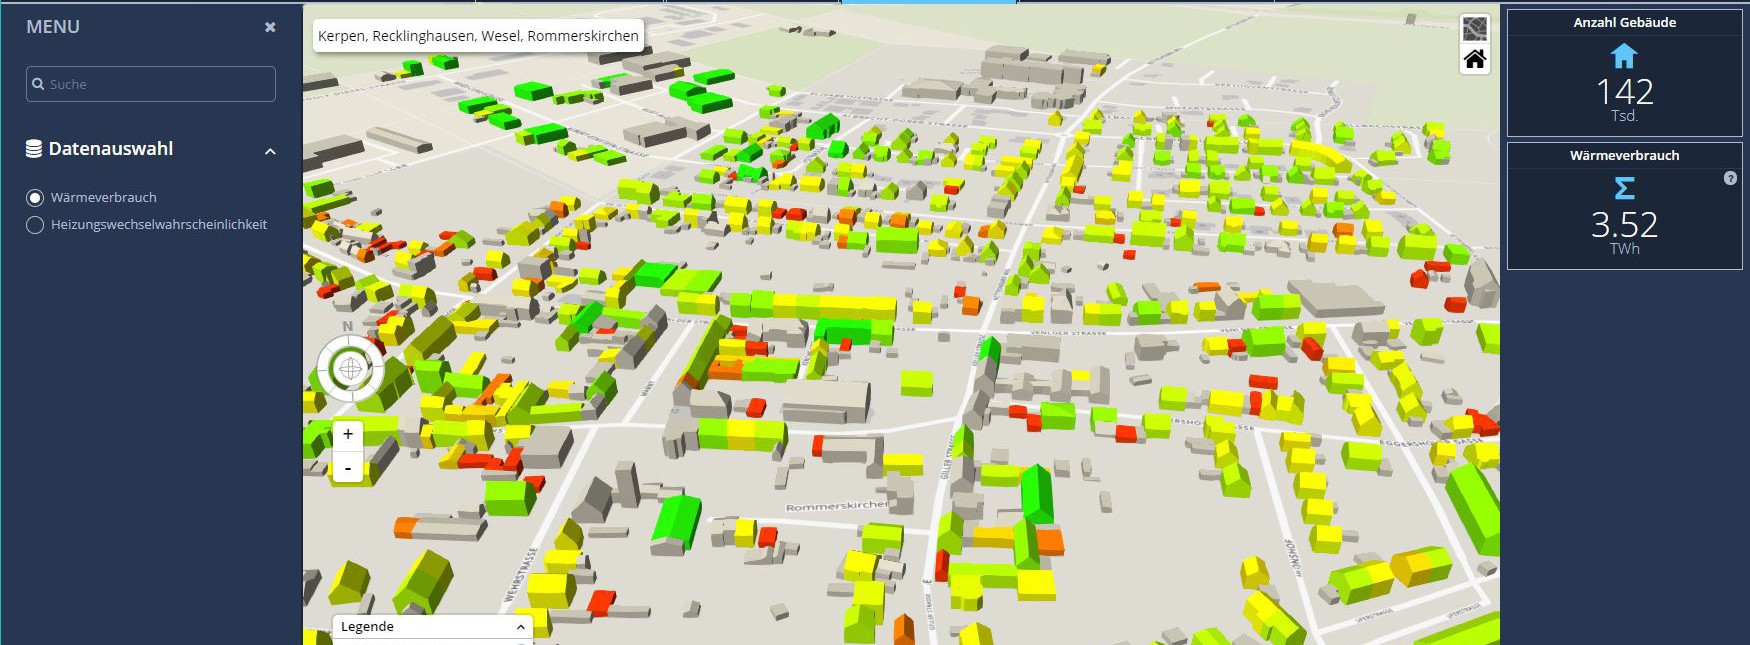Click the database icon beside Datenauswahl

tap(34, 149)
